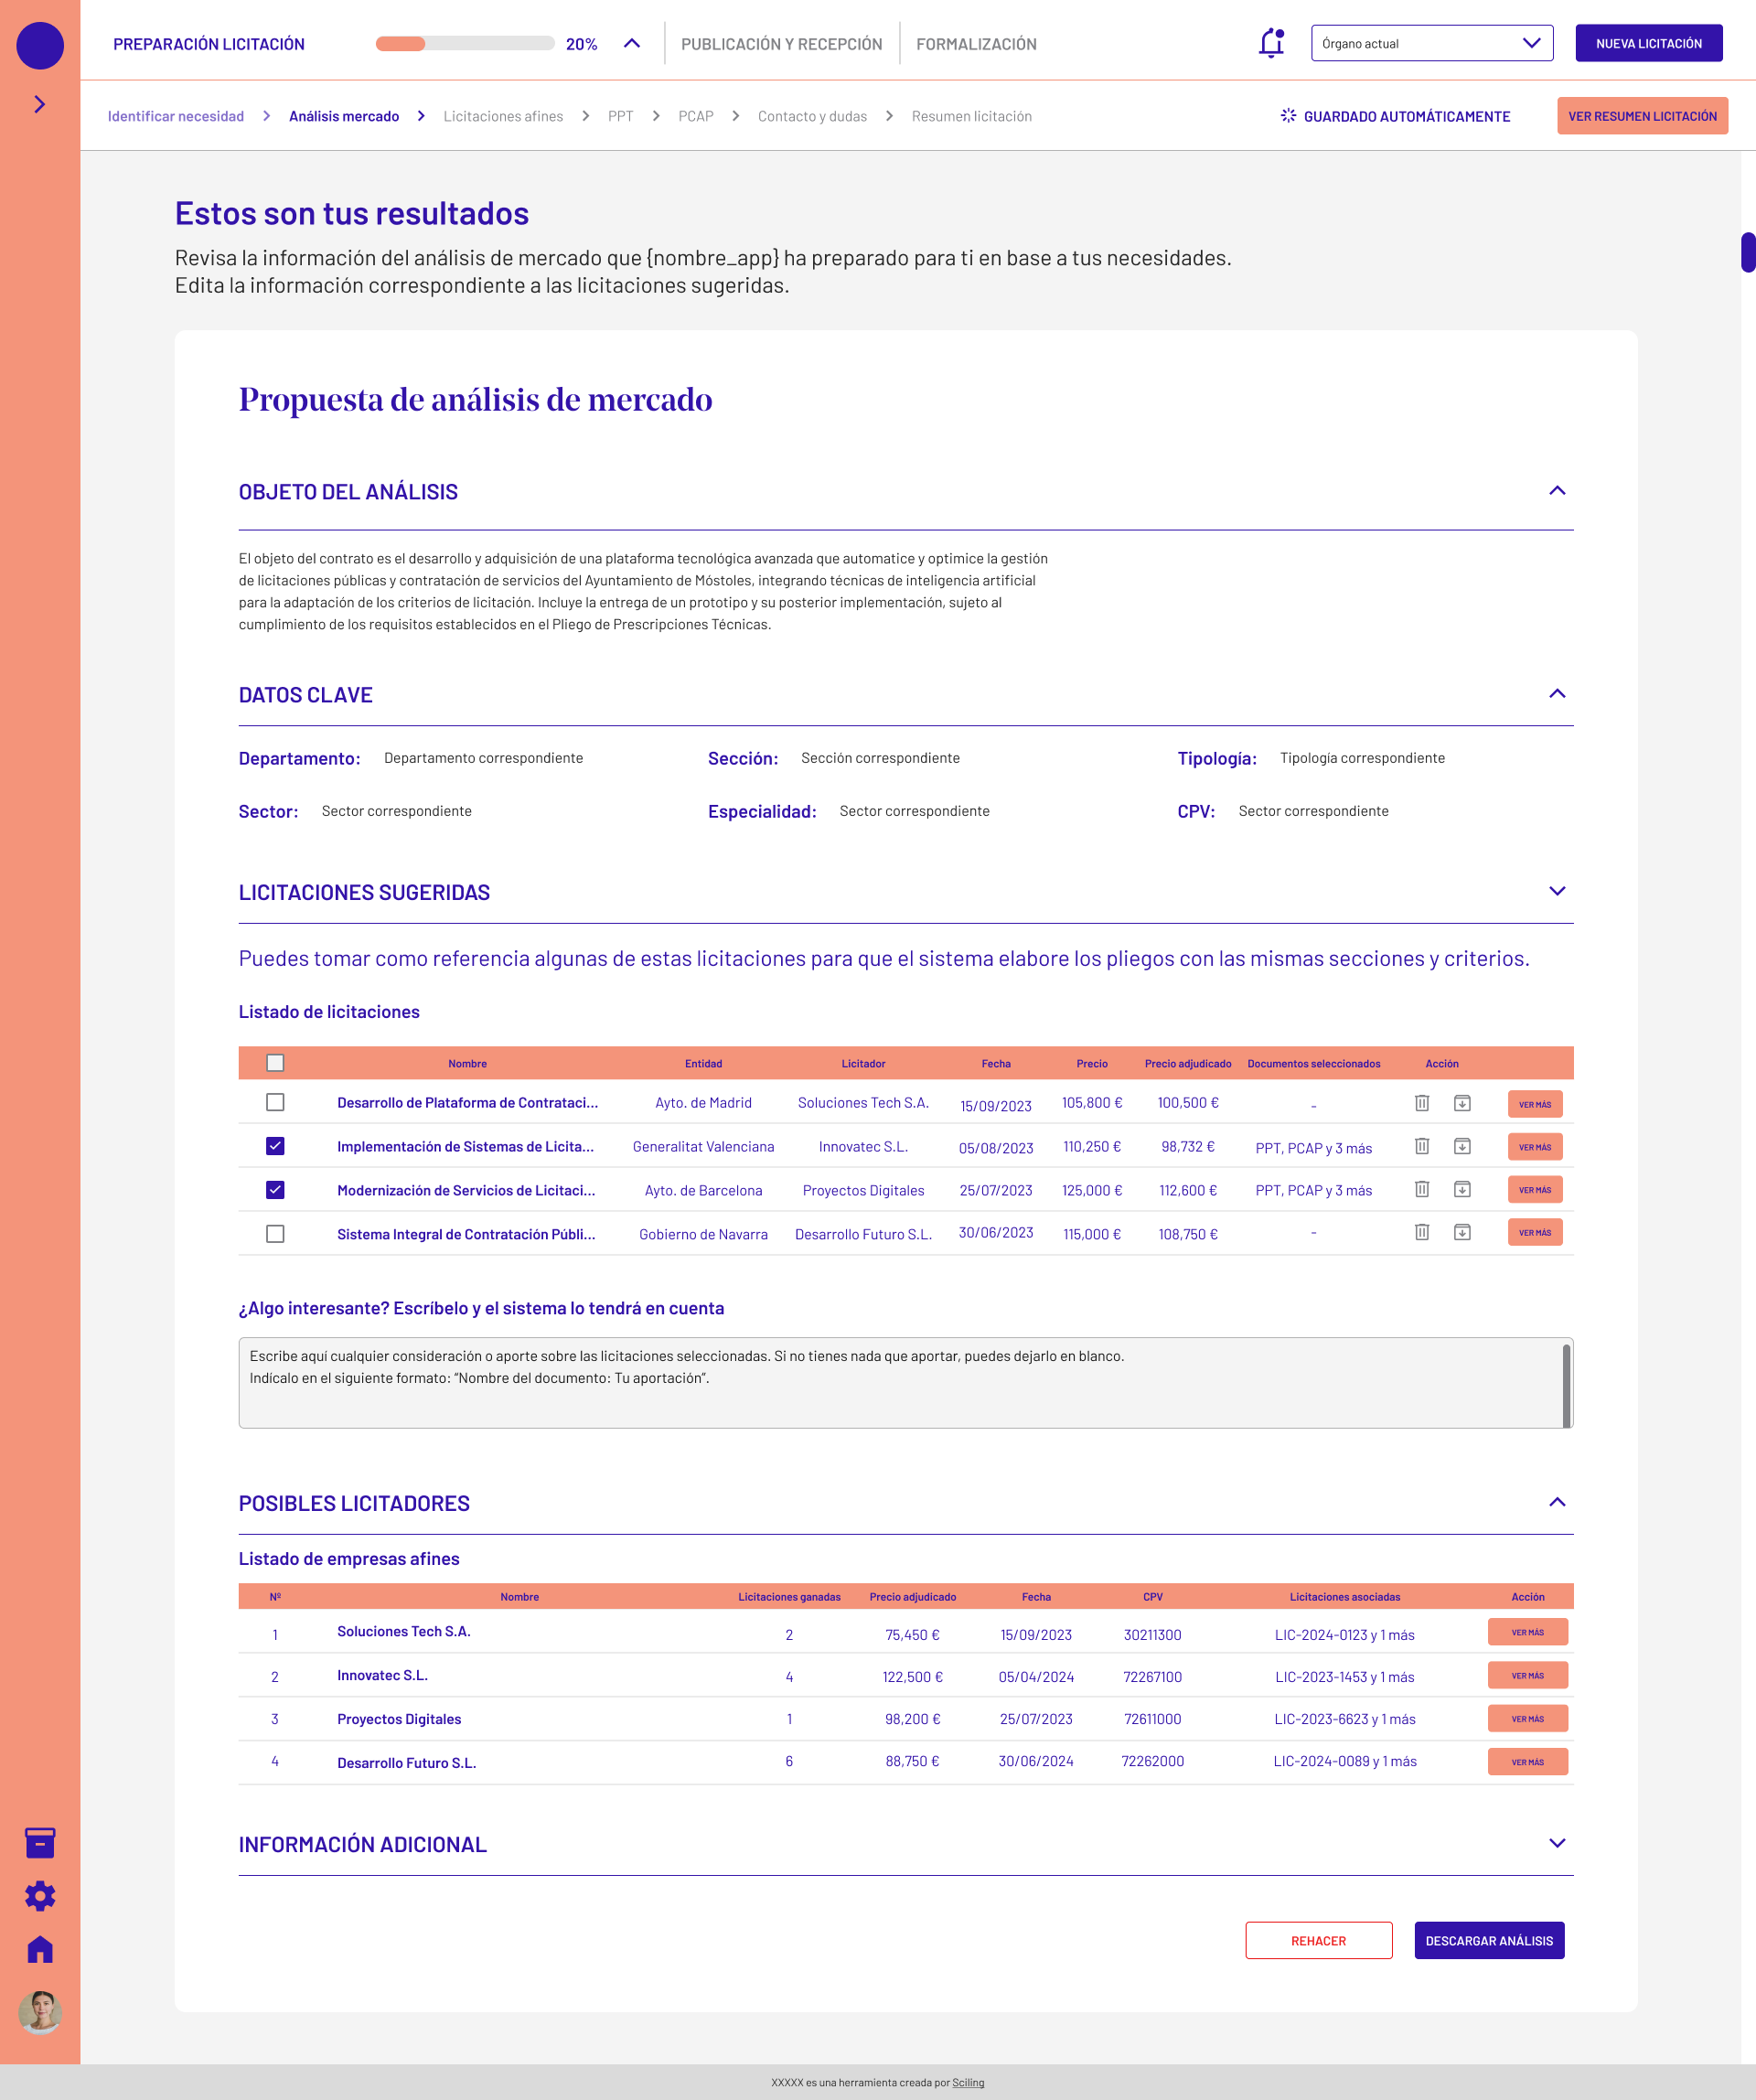Delete the Gobierno de Navarra tender row
The image size is (1756, 2100).
pos(1421,1232)
